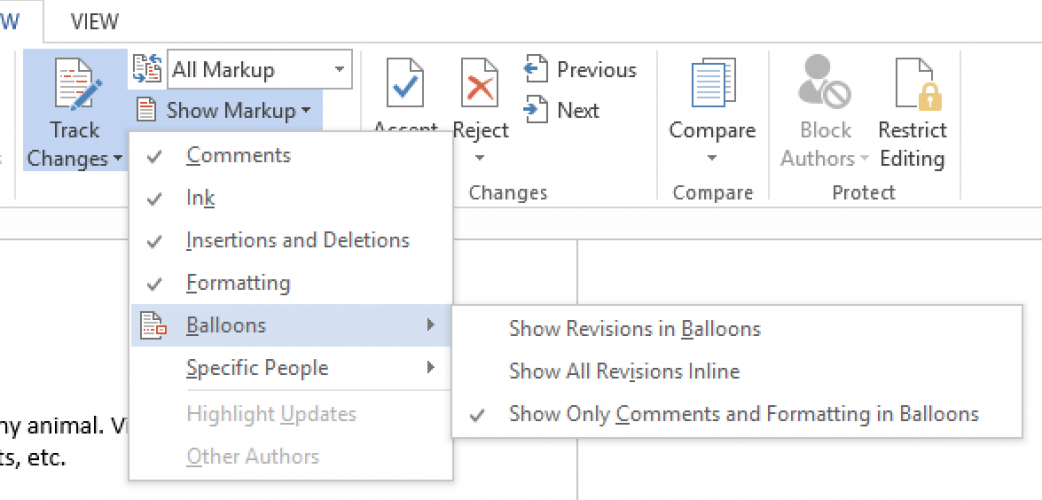Viewport: 1042px width, 500px height.
Task: Click the Display for Review icon beside All Markup
Action: pos(146,69)
